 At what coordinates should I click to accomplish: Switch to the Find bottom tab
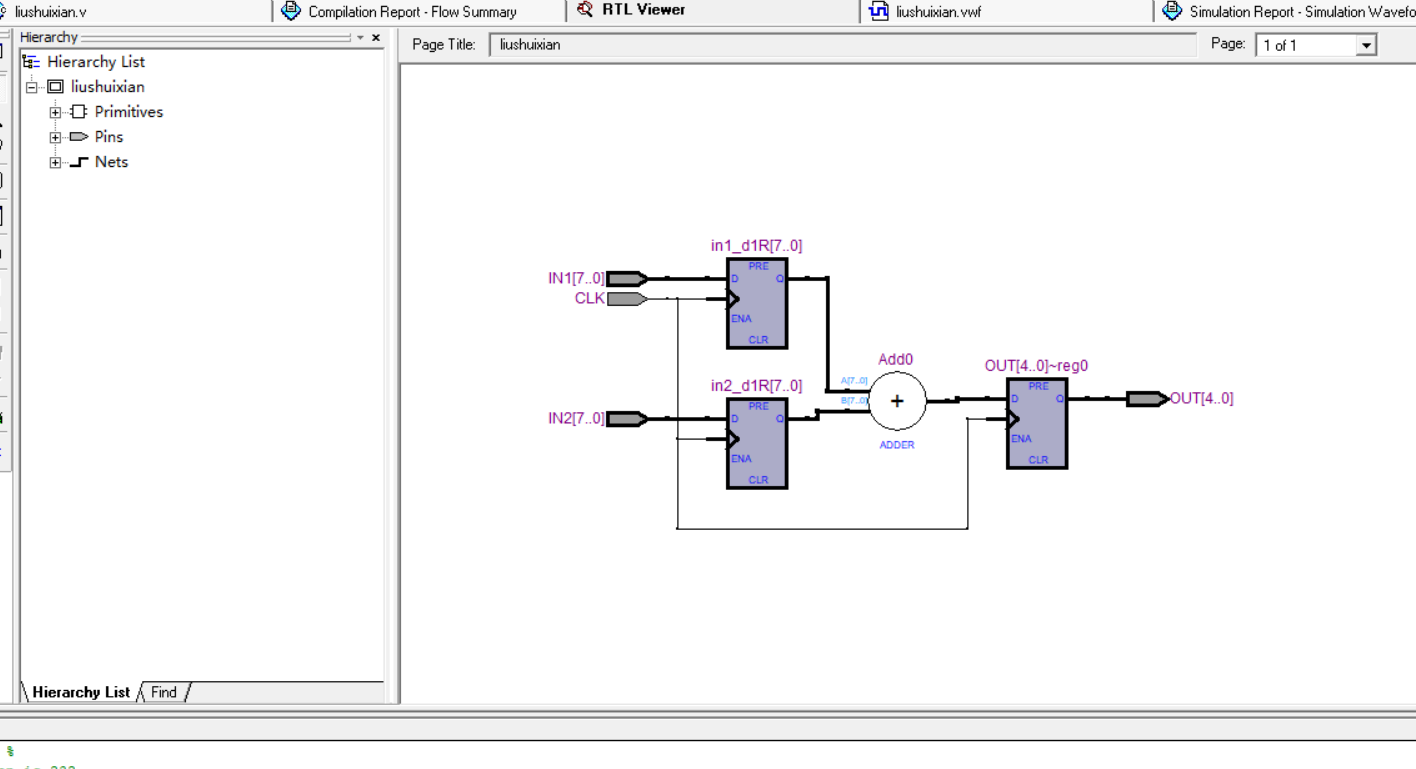164,692
